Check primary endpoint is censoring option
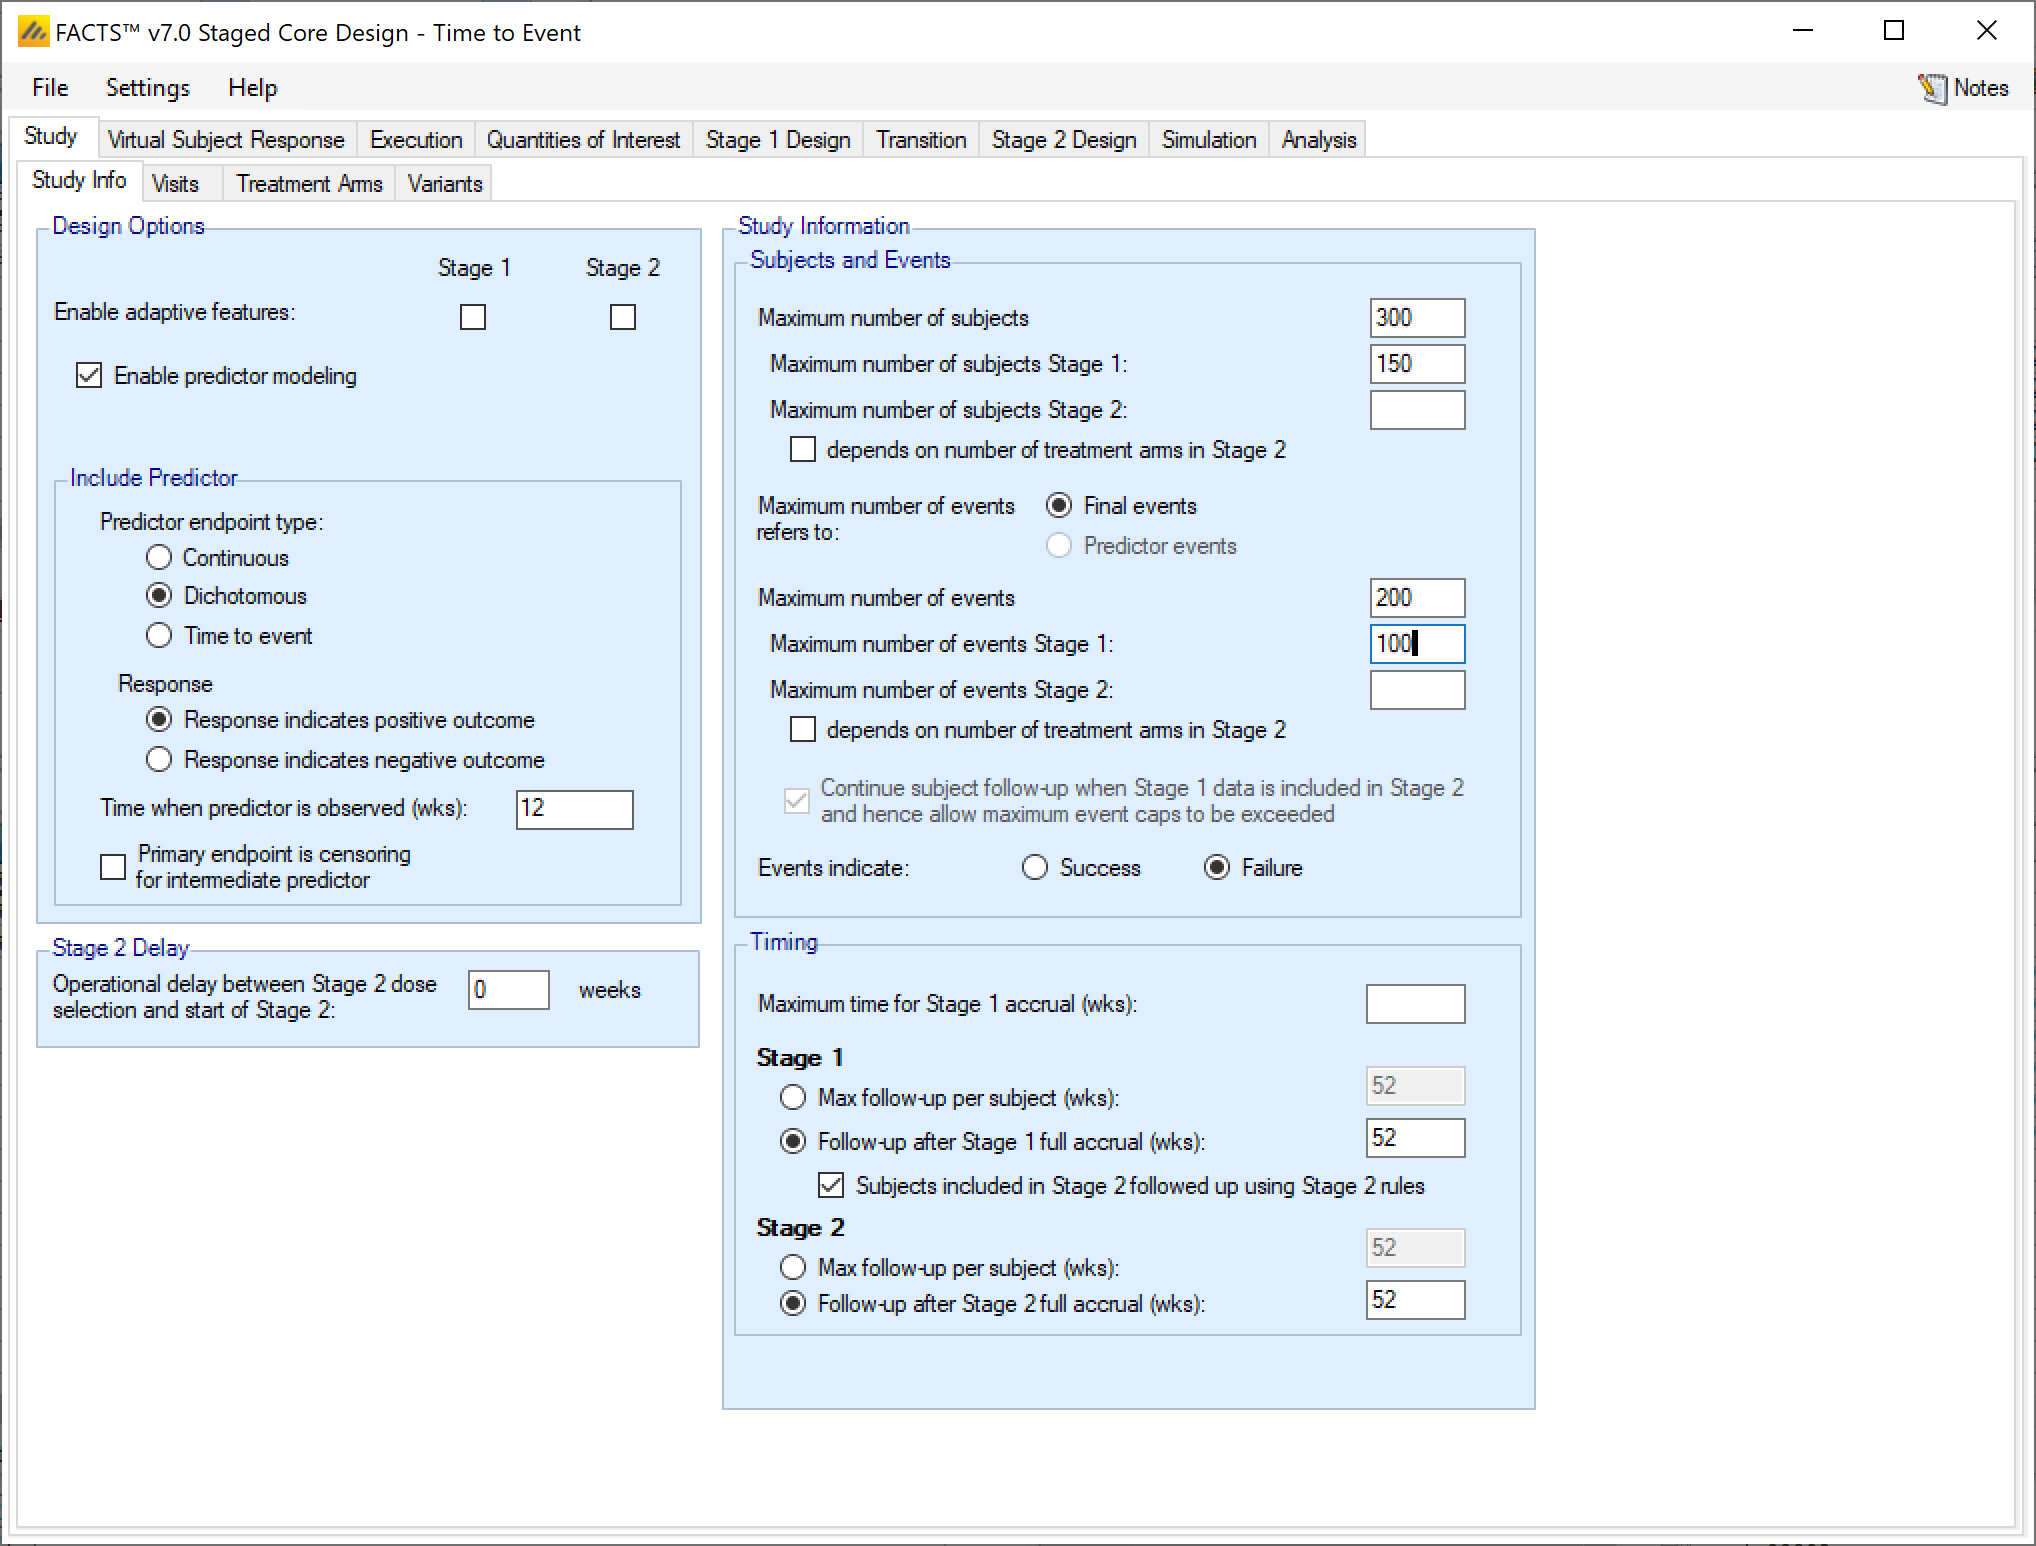2036x1546 pixels. click(113, 866)
